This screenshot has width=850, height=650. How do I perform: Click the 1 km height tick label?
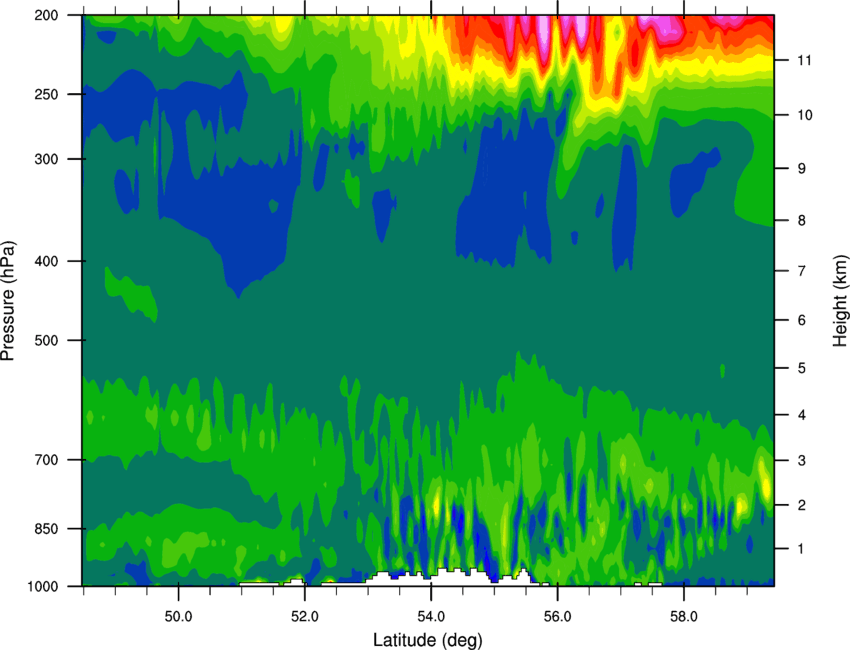(x=801, y=549)
